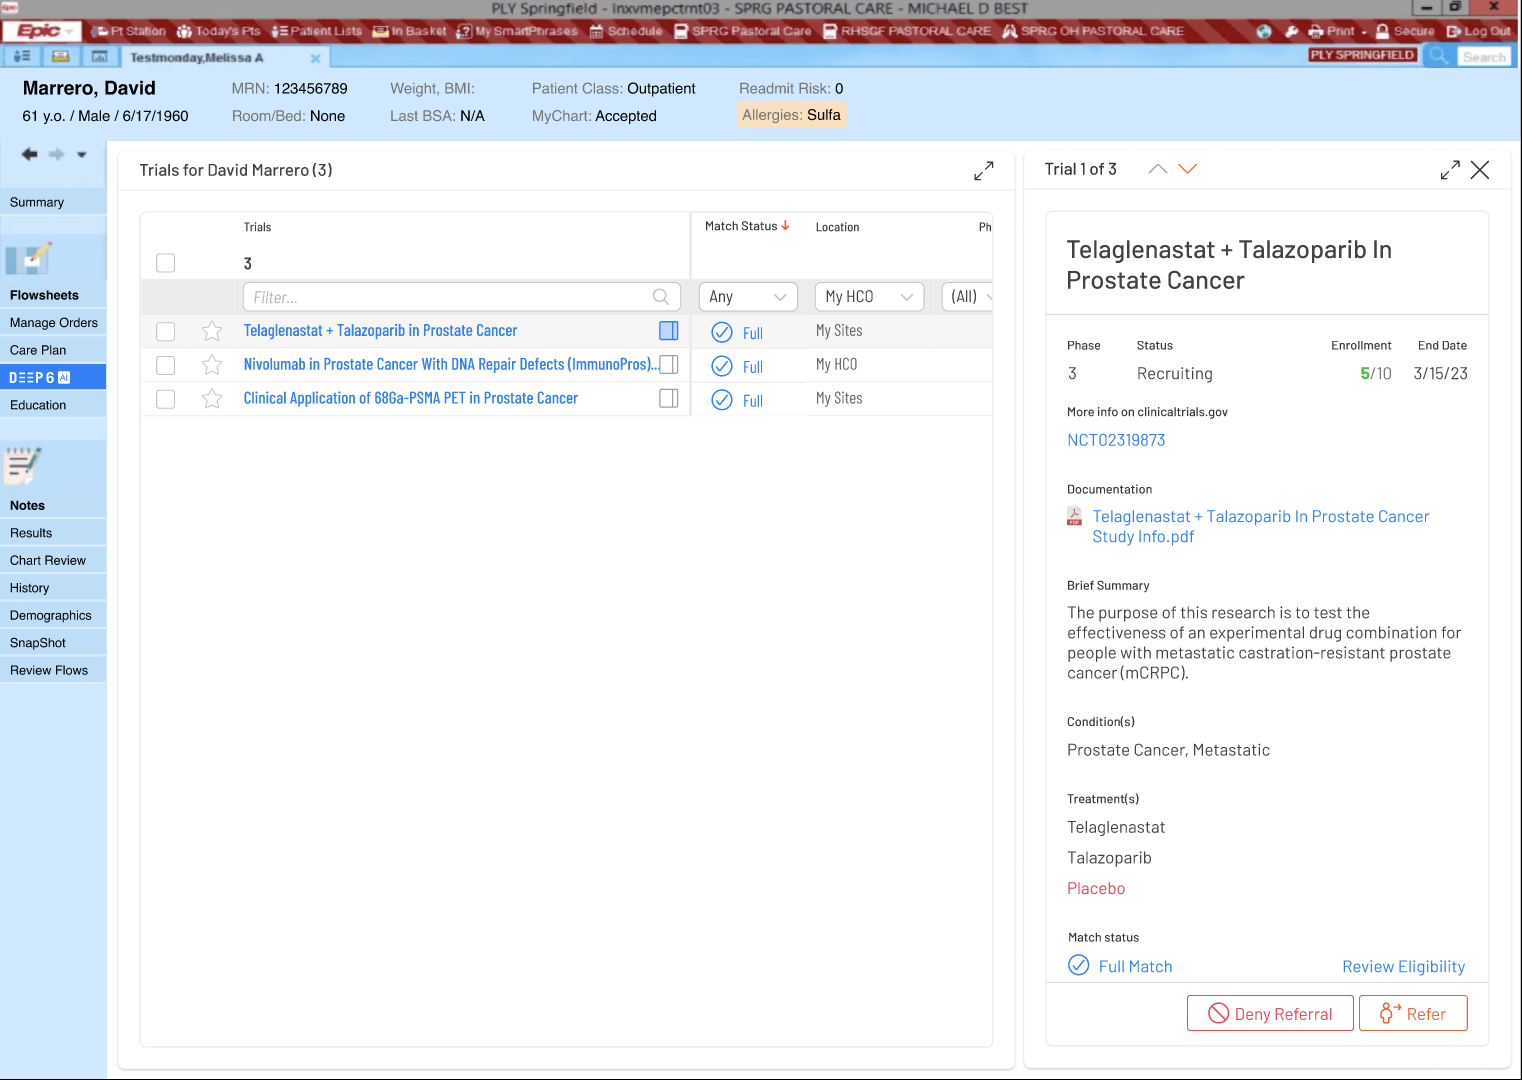
Task: Close the Trial 1 of 3 detail panel
Action: coord(1480,170)
